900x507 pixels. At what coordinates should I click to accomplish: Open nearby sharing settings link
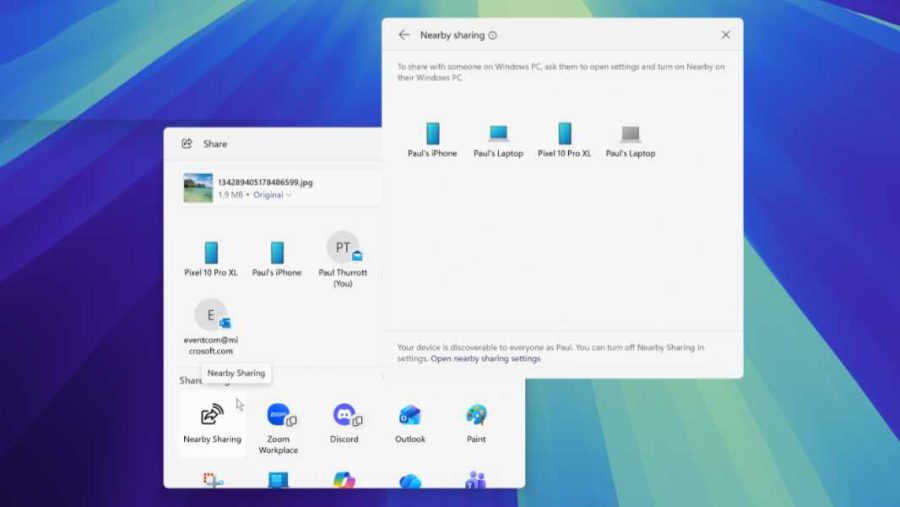(486, 358)
